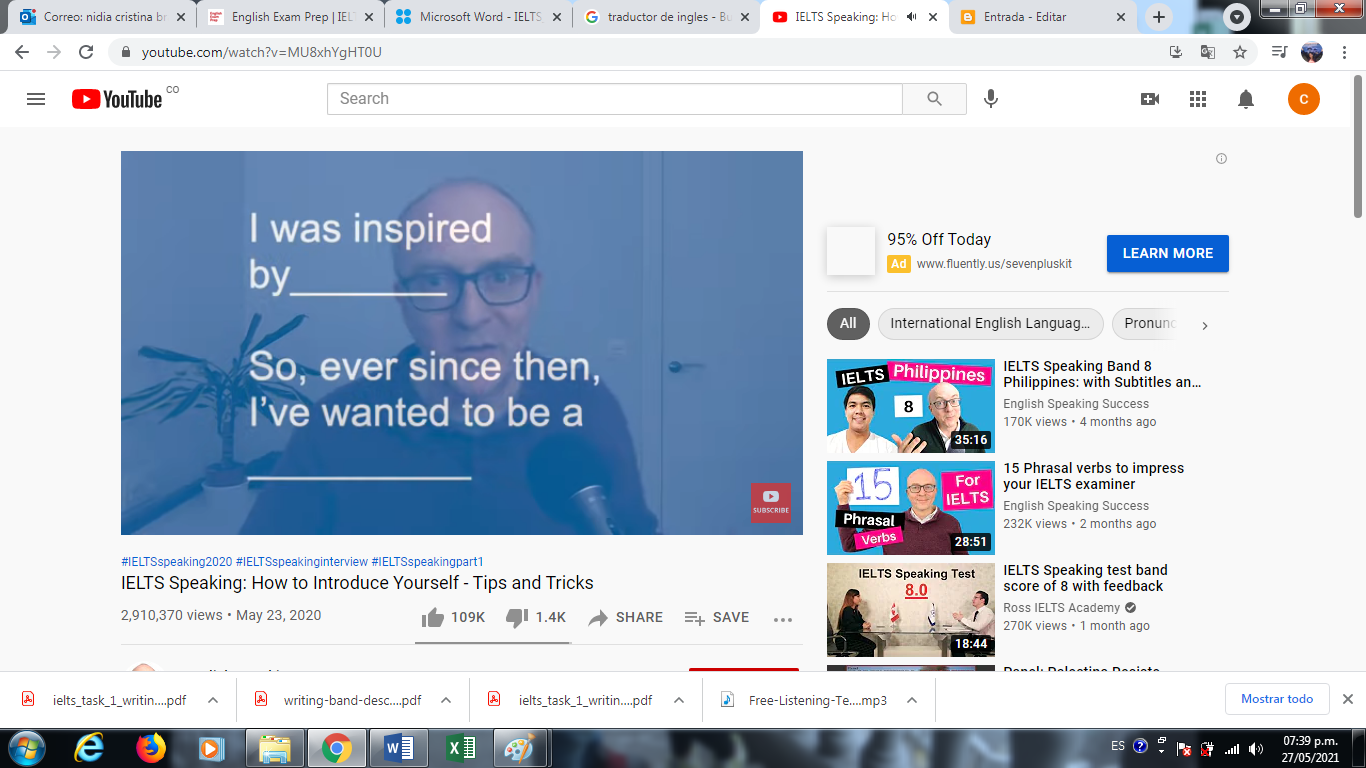The width and height of the screenshot is (1366, 768).
Task: Go back in Chrome browser
Action: tap(22, 52)
